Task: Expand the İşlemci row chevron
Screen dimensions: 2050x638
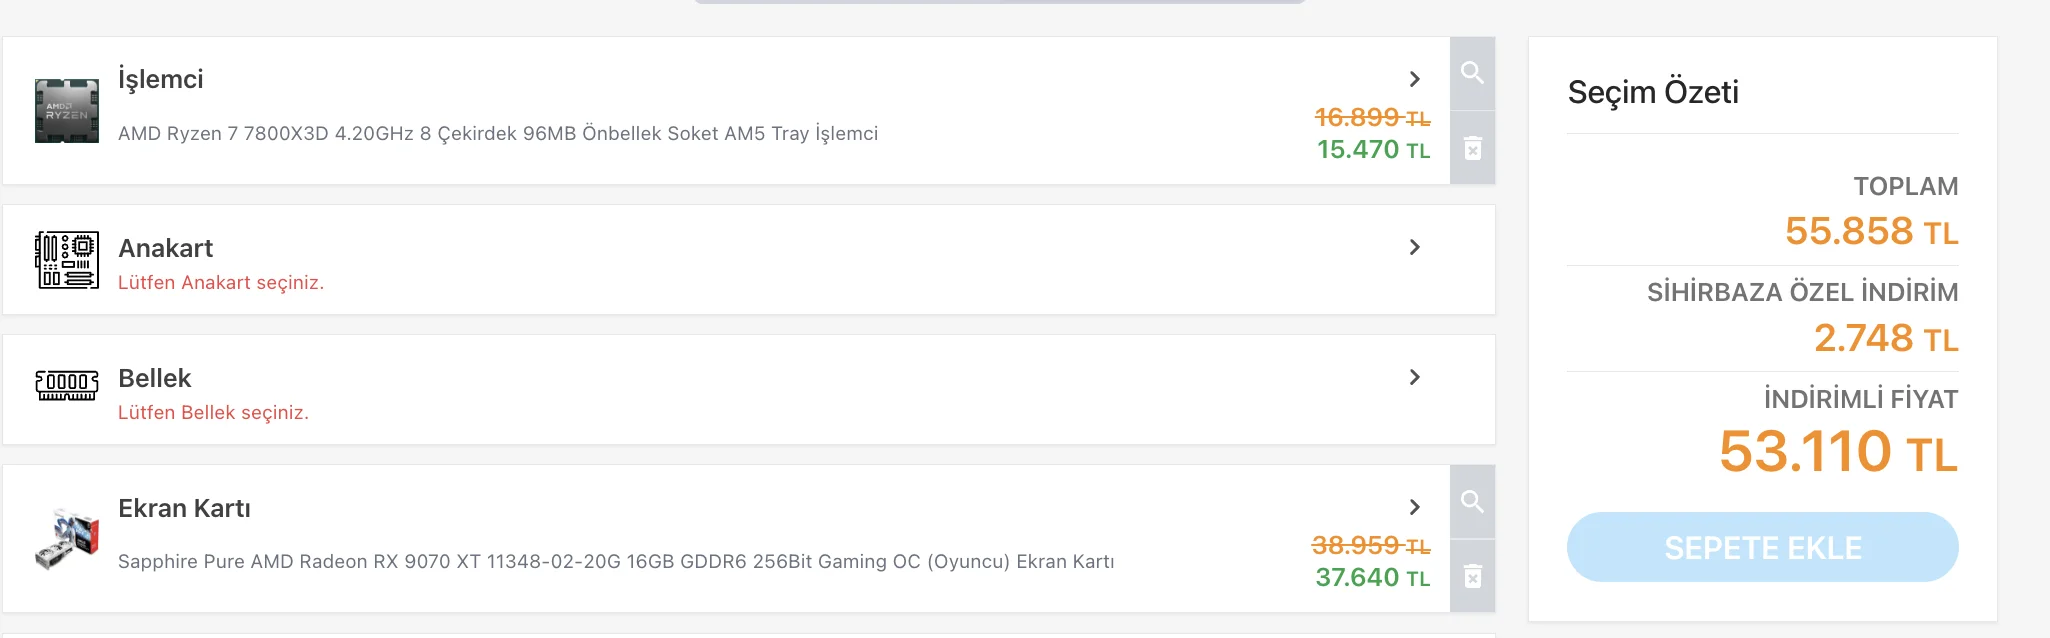Action: click(1414, 79)
